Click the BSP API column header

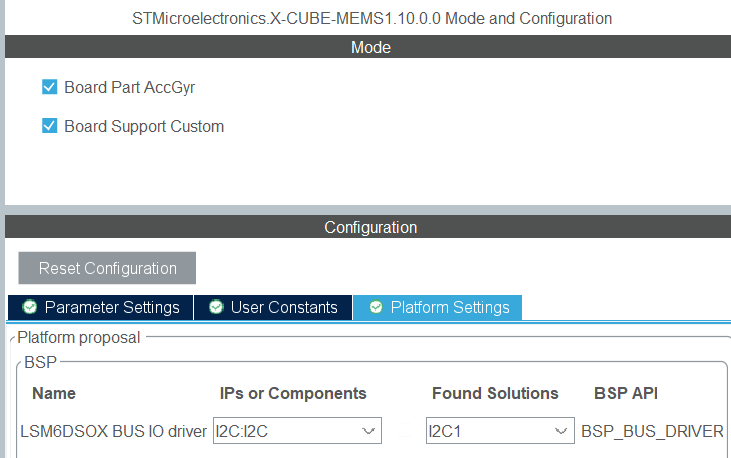coord(625,393)
